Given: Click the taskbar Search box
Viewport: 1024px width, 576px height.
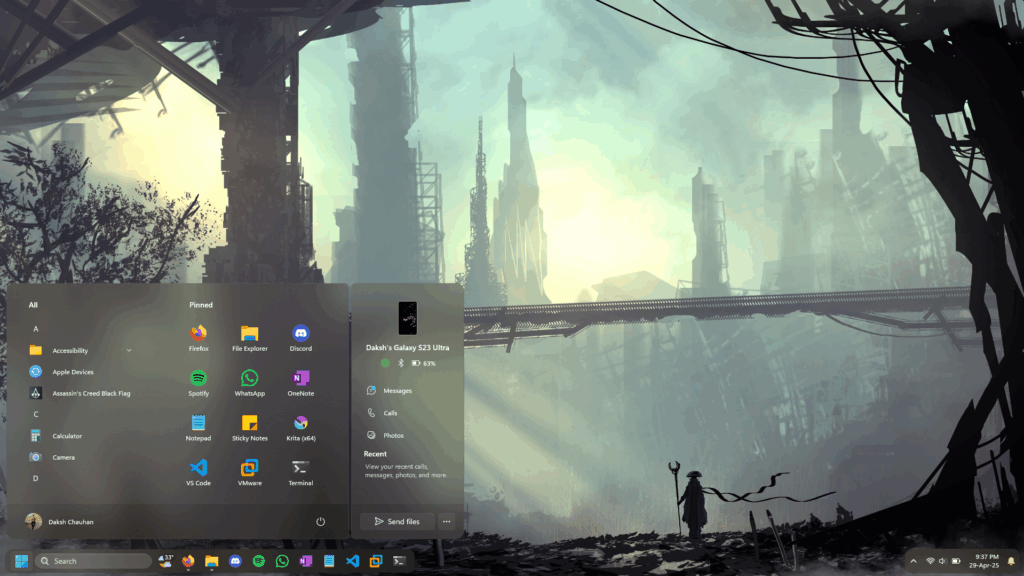Looking at the screenshot, I should [93, 561].
